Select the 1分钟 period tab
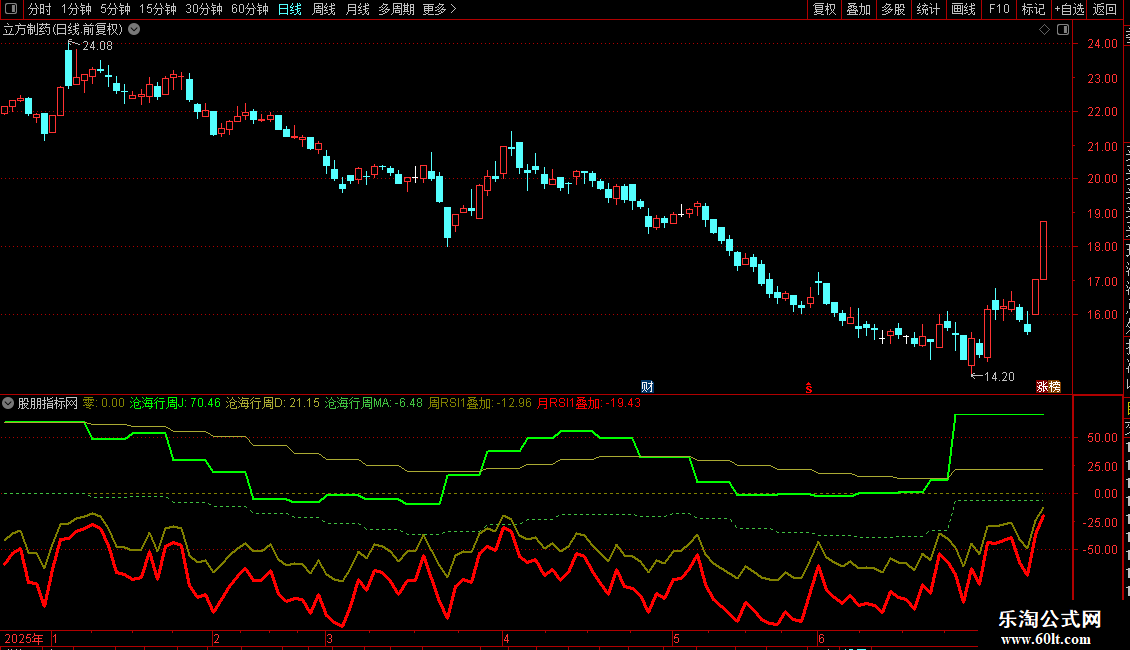1130x650 pixels. [x=76, y=9]
